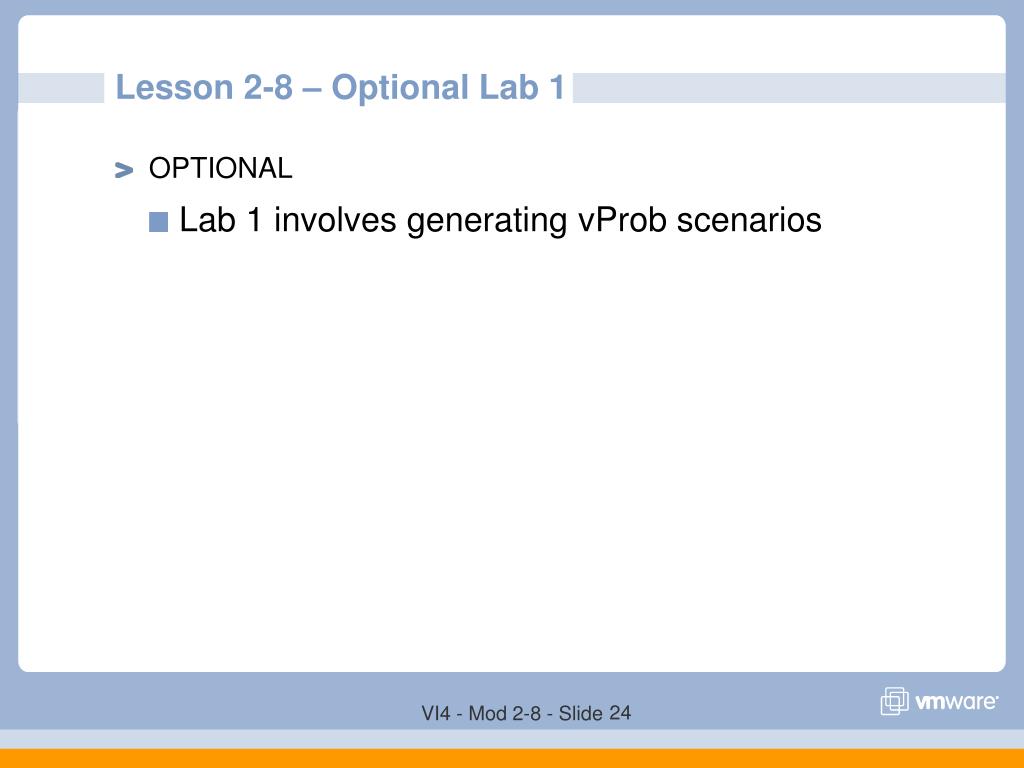Viewport: 1024px width, 768px height.
Task: Select the slide title Lesson 2-8 Optional Lab 1
Action: coord(340,88)
